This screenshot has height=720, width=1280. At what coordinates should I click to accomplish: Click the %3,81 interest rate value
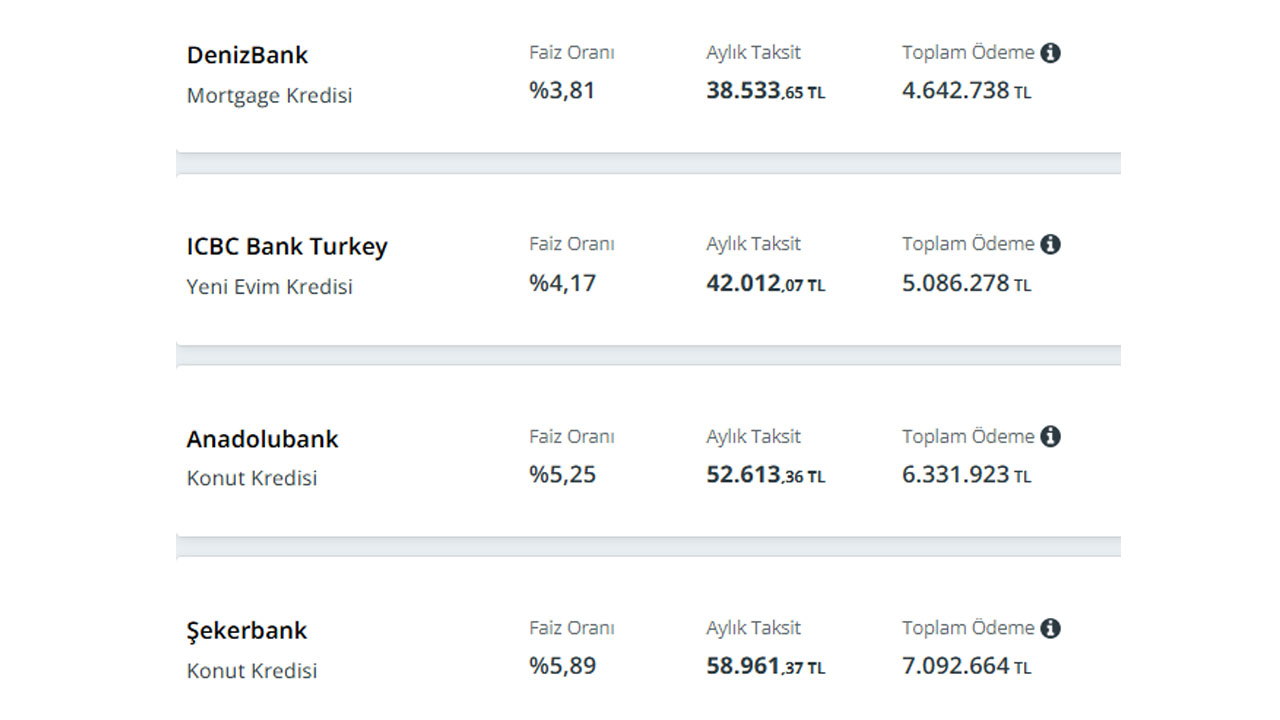pyautogui.click(x=562, y=91)
